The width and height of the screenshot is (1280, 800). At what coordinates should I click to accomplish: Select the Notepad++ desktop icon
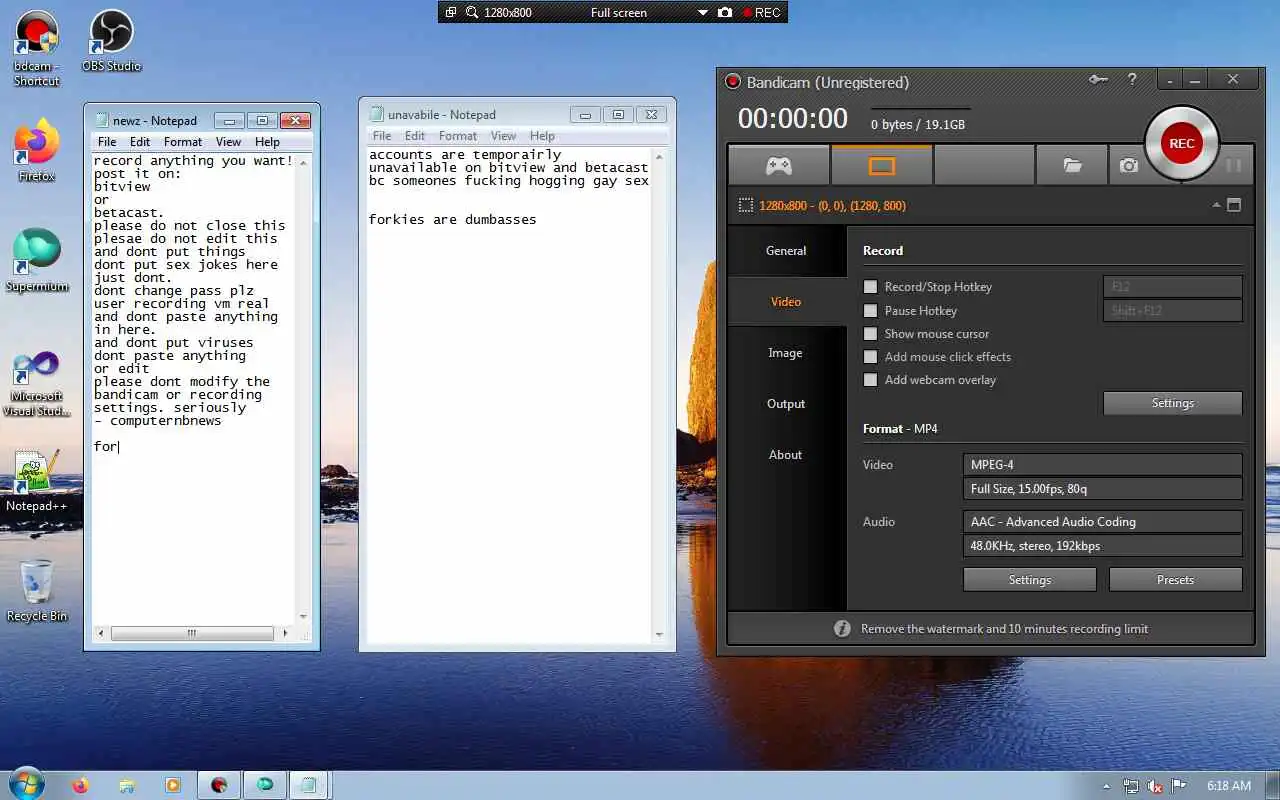point(37,480)
